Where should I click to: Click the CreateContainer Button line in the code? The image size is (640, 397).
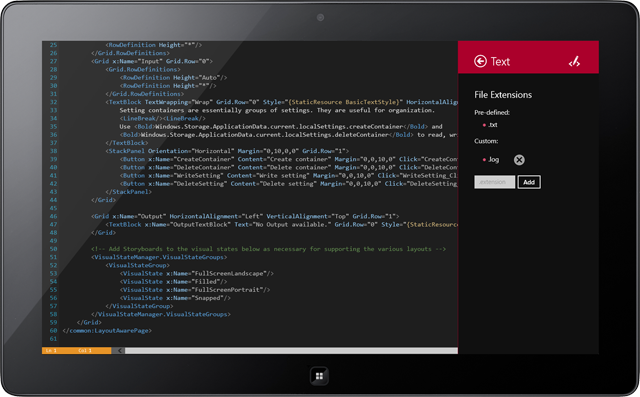(x=289, y=159)
